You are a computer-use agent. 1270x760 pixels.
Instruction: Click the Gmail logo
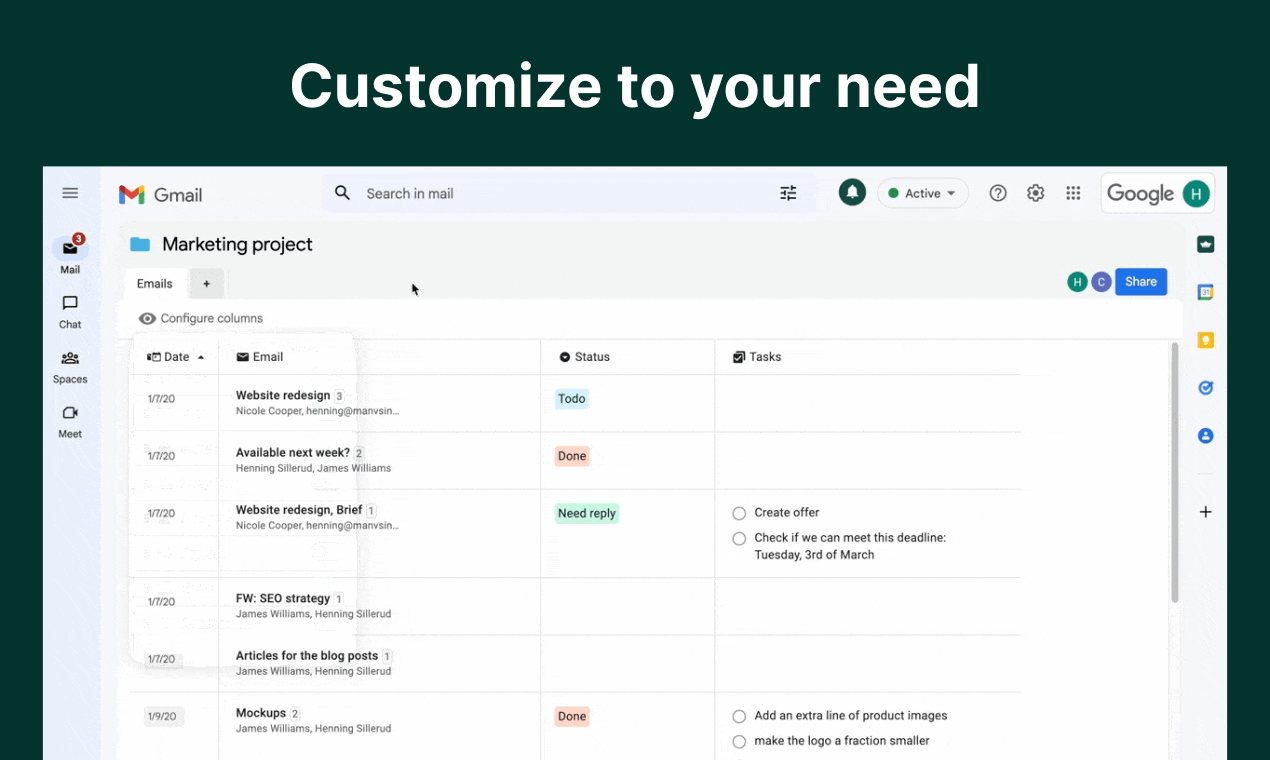coord(160,195)
